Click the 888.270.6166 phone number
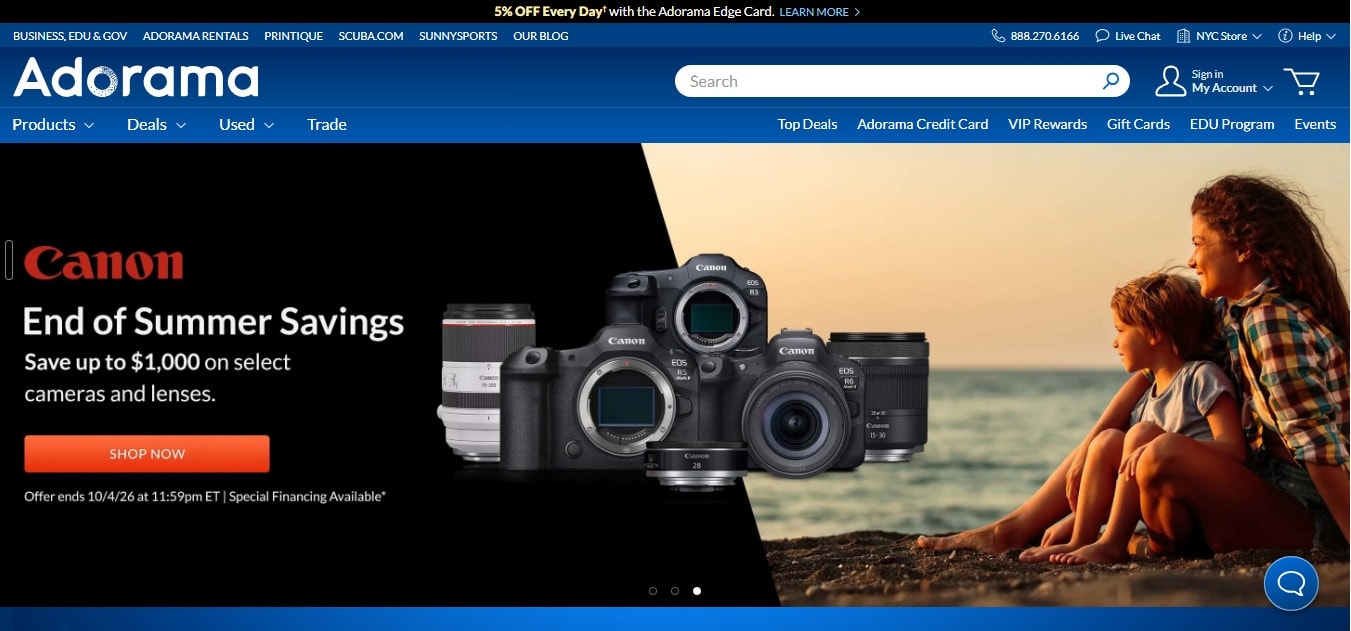 (x=1045, y=36)
